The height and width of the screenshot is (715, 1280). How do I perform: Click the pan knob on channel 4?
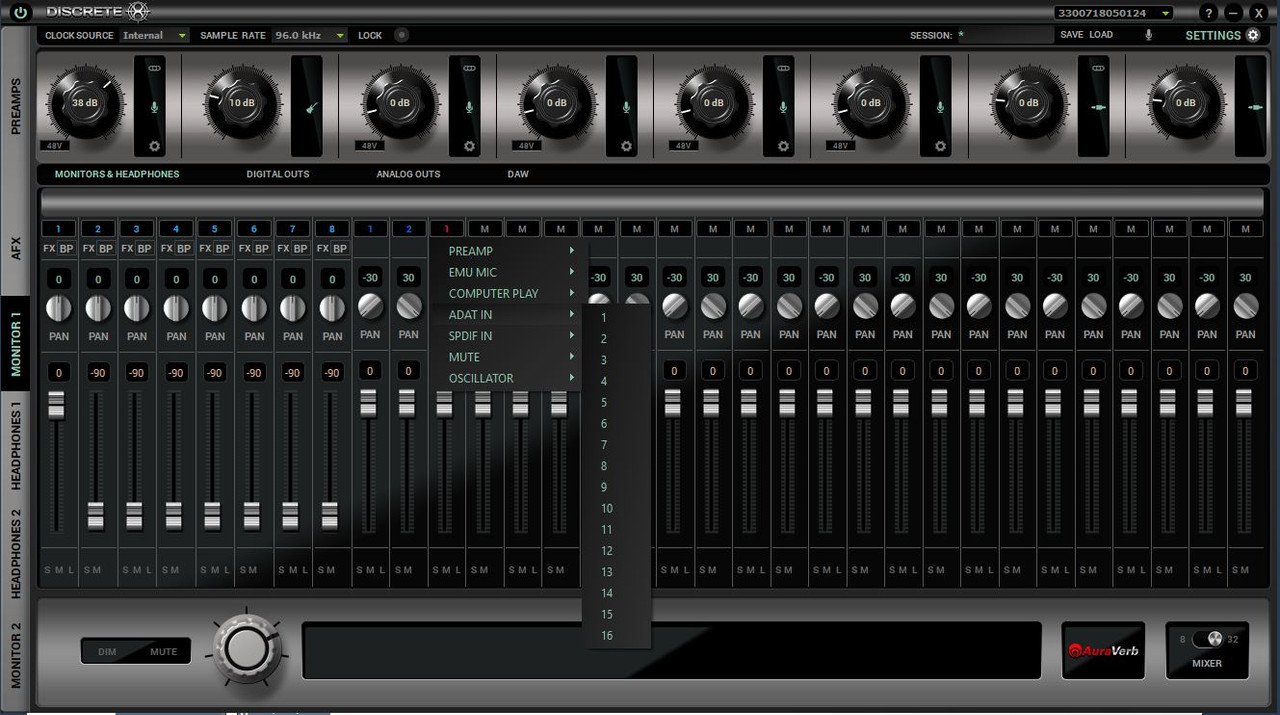(x=176, y=308)
